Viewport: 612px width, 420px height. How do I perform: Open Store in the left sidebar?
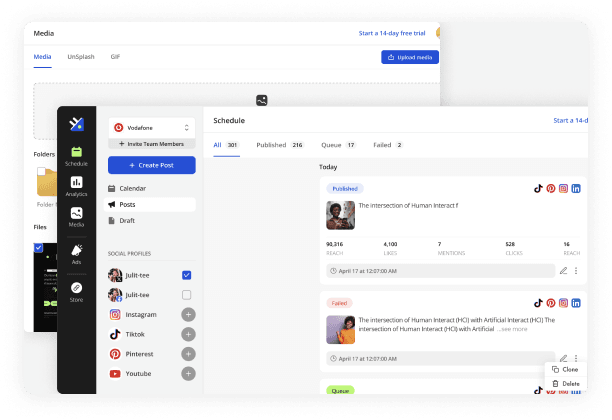coord(76,291)
